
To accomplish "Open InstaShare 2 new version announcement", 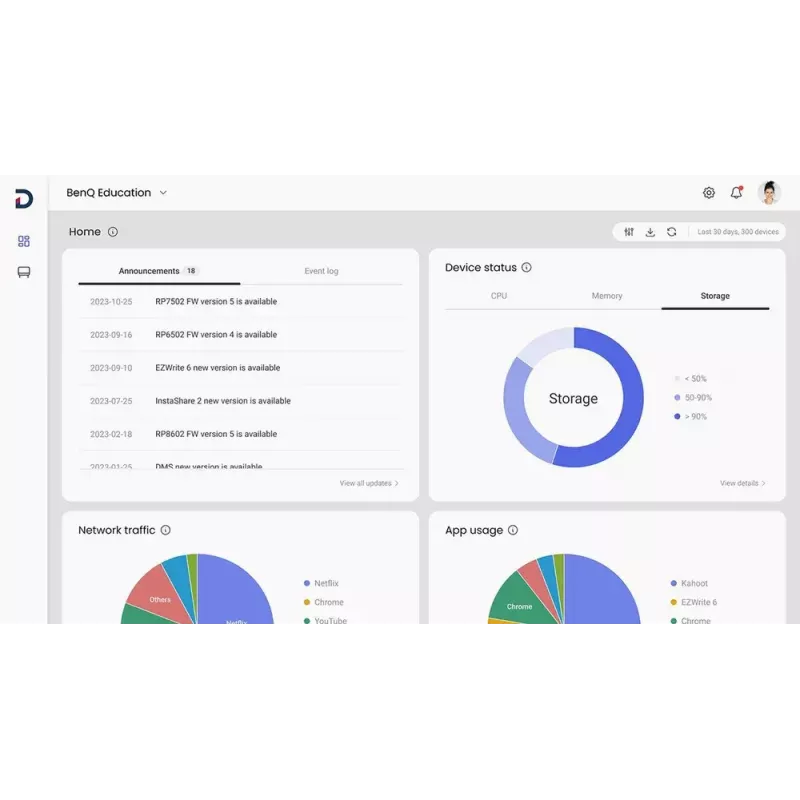I will (x=223, y=401).
